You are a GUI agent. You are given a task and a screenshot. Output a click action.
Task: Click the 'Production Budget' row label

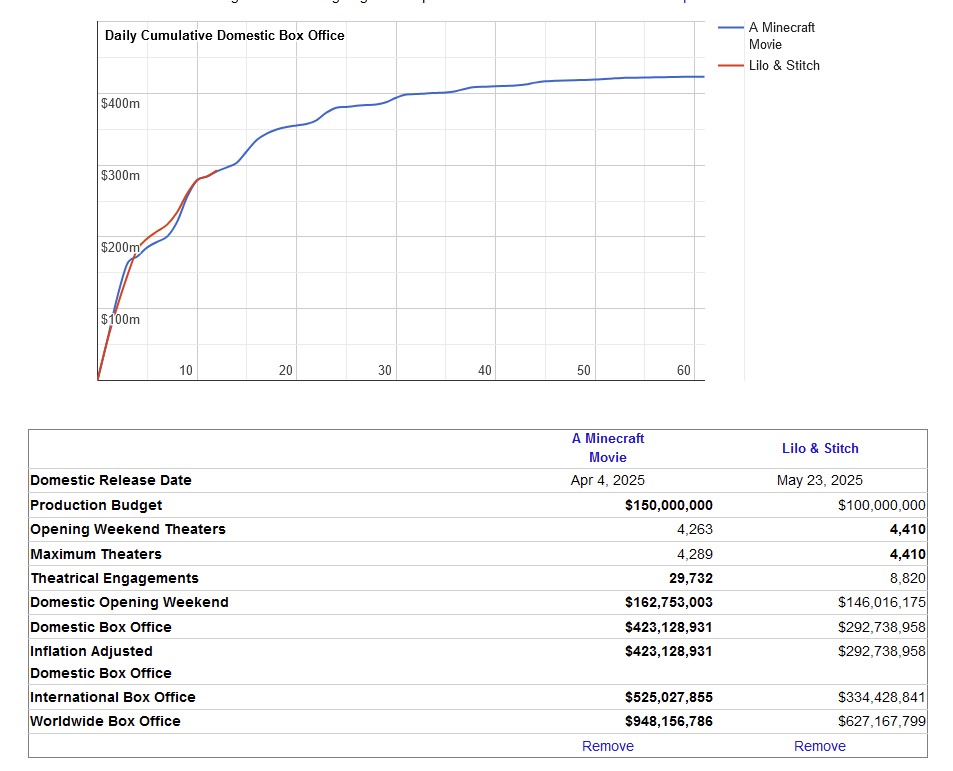(x=96, y=505)
